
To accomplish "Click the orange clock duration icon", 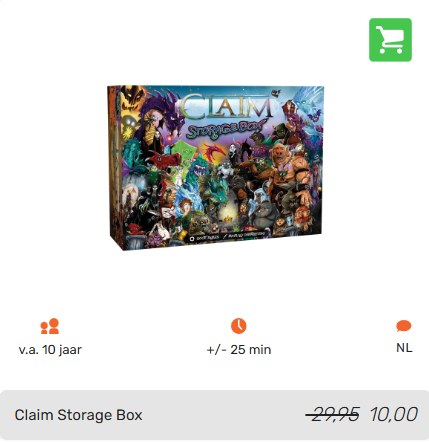I will pyautogui.click(x=239, y=326).
